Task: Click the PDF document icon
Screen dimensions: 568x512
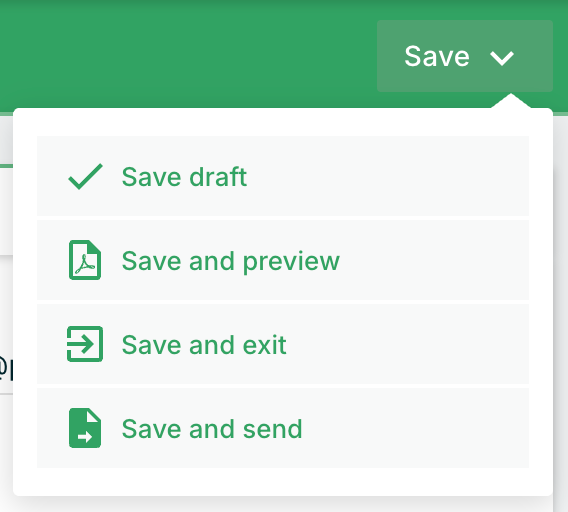Action: click(x=85, y=260)
